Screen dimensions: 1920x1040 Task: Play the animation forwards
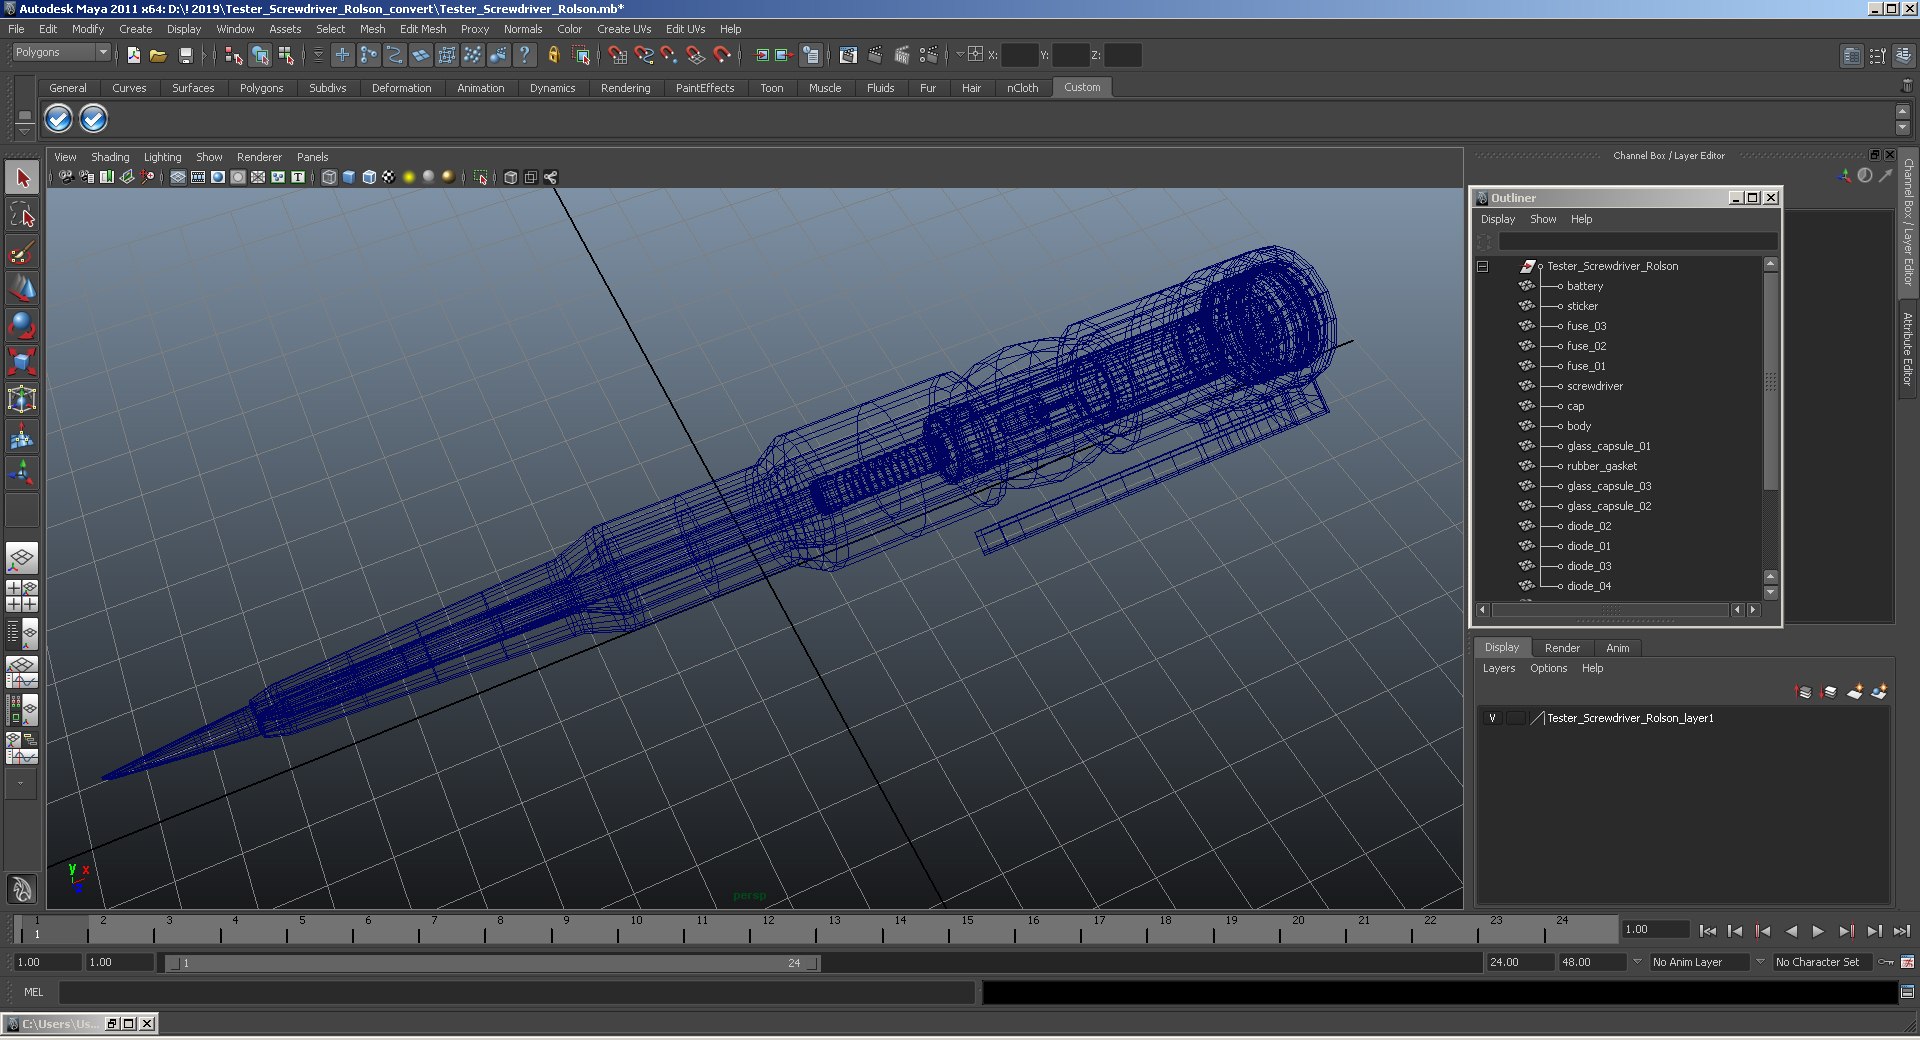[1818, 931]
